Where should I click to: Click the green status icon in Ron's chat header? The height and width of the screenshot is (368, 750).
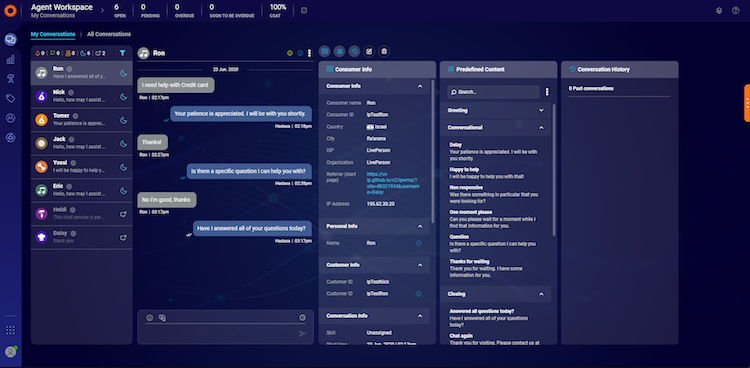pyautogui.click(x=290, y=53)
